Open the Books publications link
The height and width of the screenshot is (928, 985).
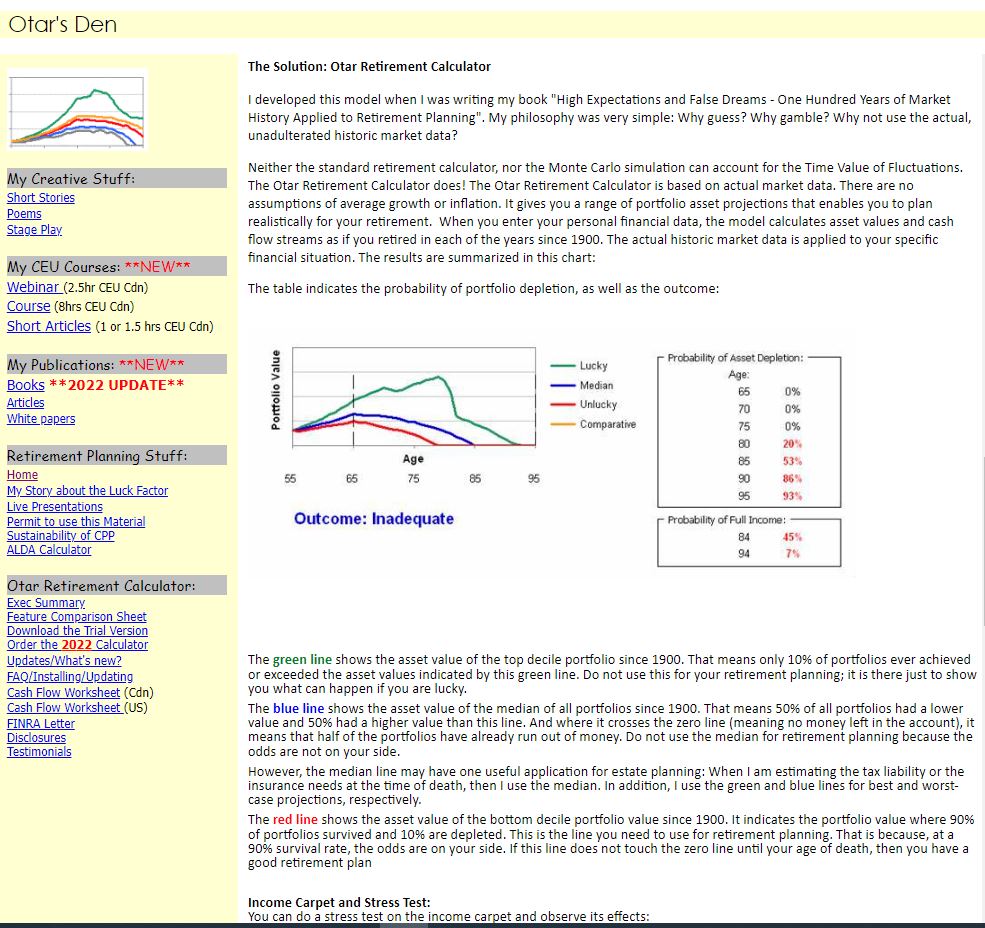point(26,385)
